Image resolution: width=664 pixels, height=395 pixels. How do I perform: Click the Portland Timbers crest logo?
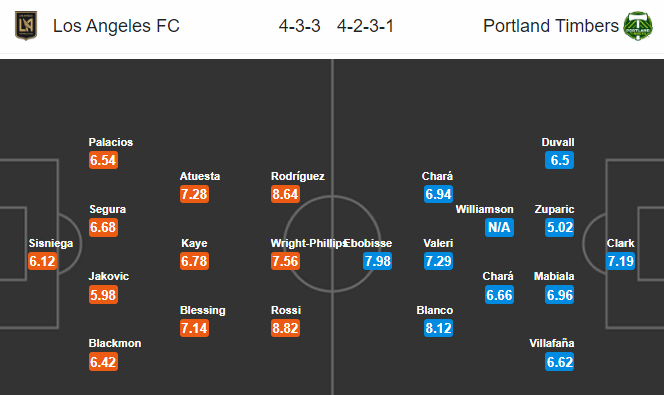tap(638, 26)
